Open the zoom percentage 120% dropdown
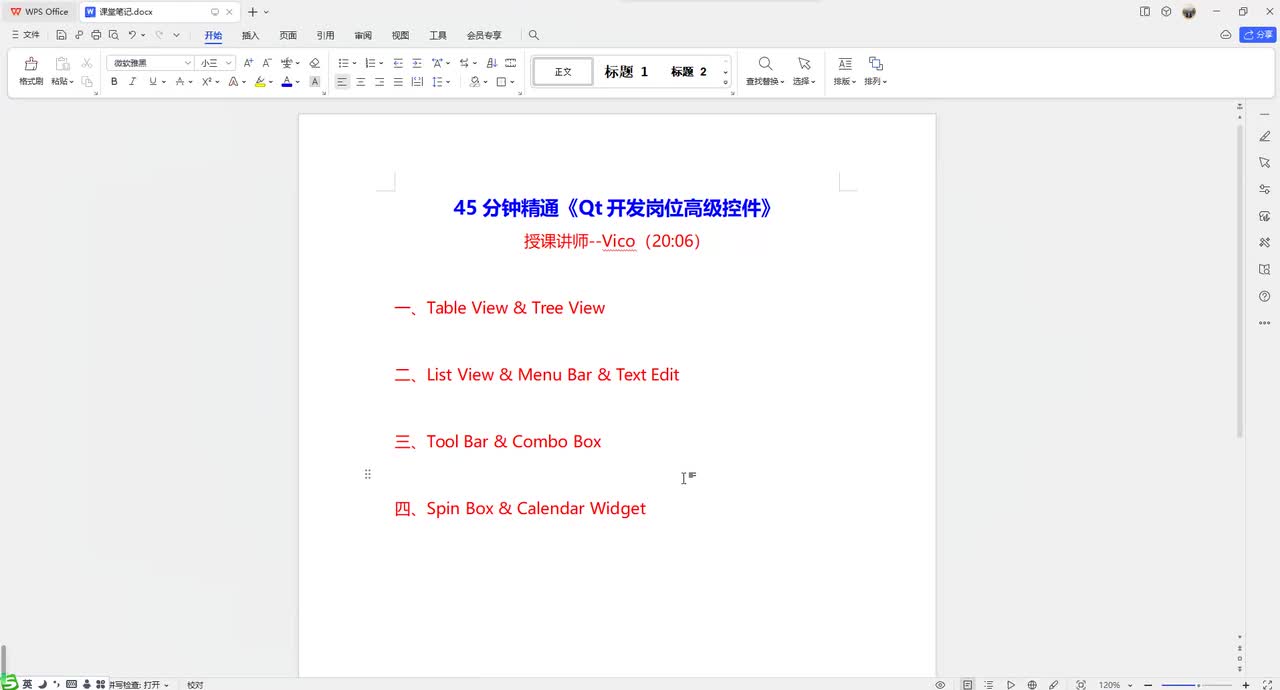The width and height of the screenshot is (1280, 690). coord(1115,685)
